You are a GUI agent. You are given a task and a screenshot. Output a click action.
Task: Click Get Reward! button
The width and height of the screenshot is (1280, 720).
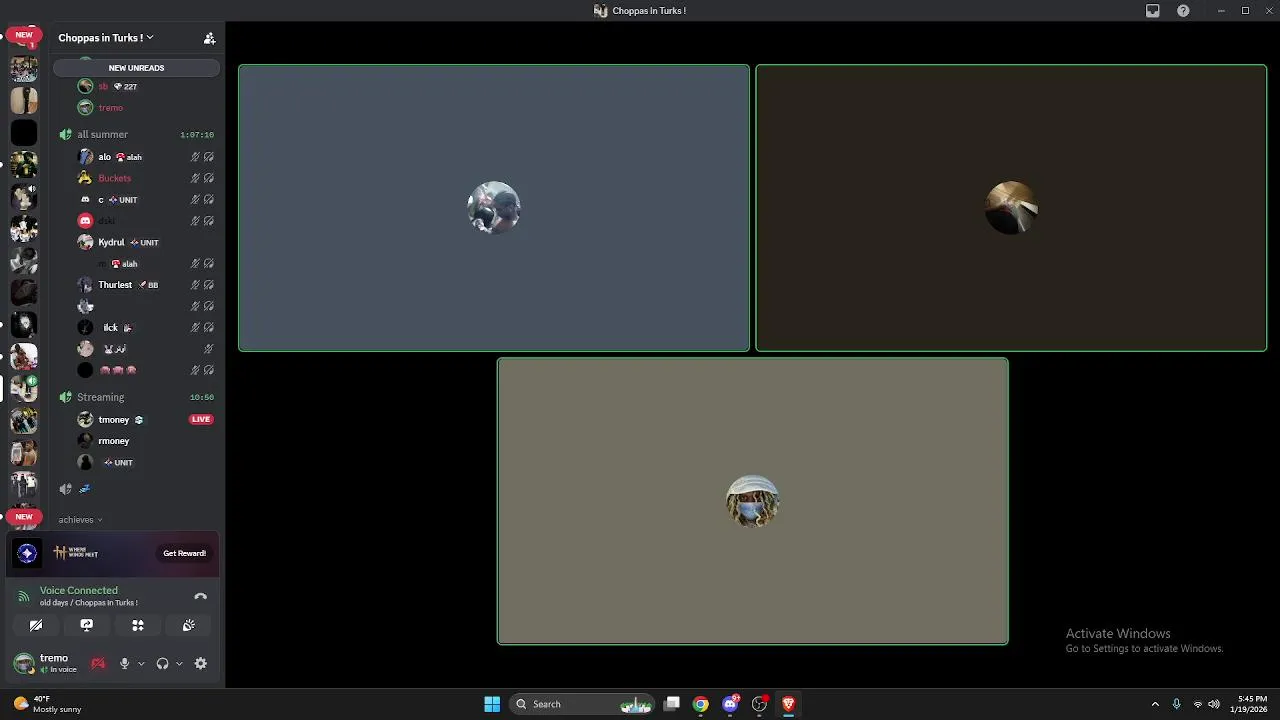(x=184, y=553)
